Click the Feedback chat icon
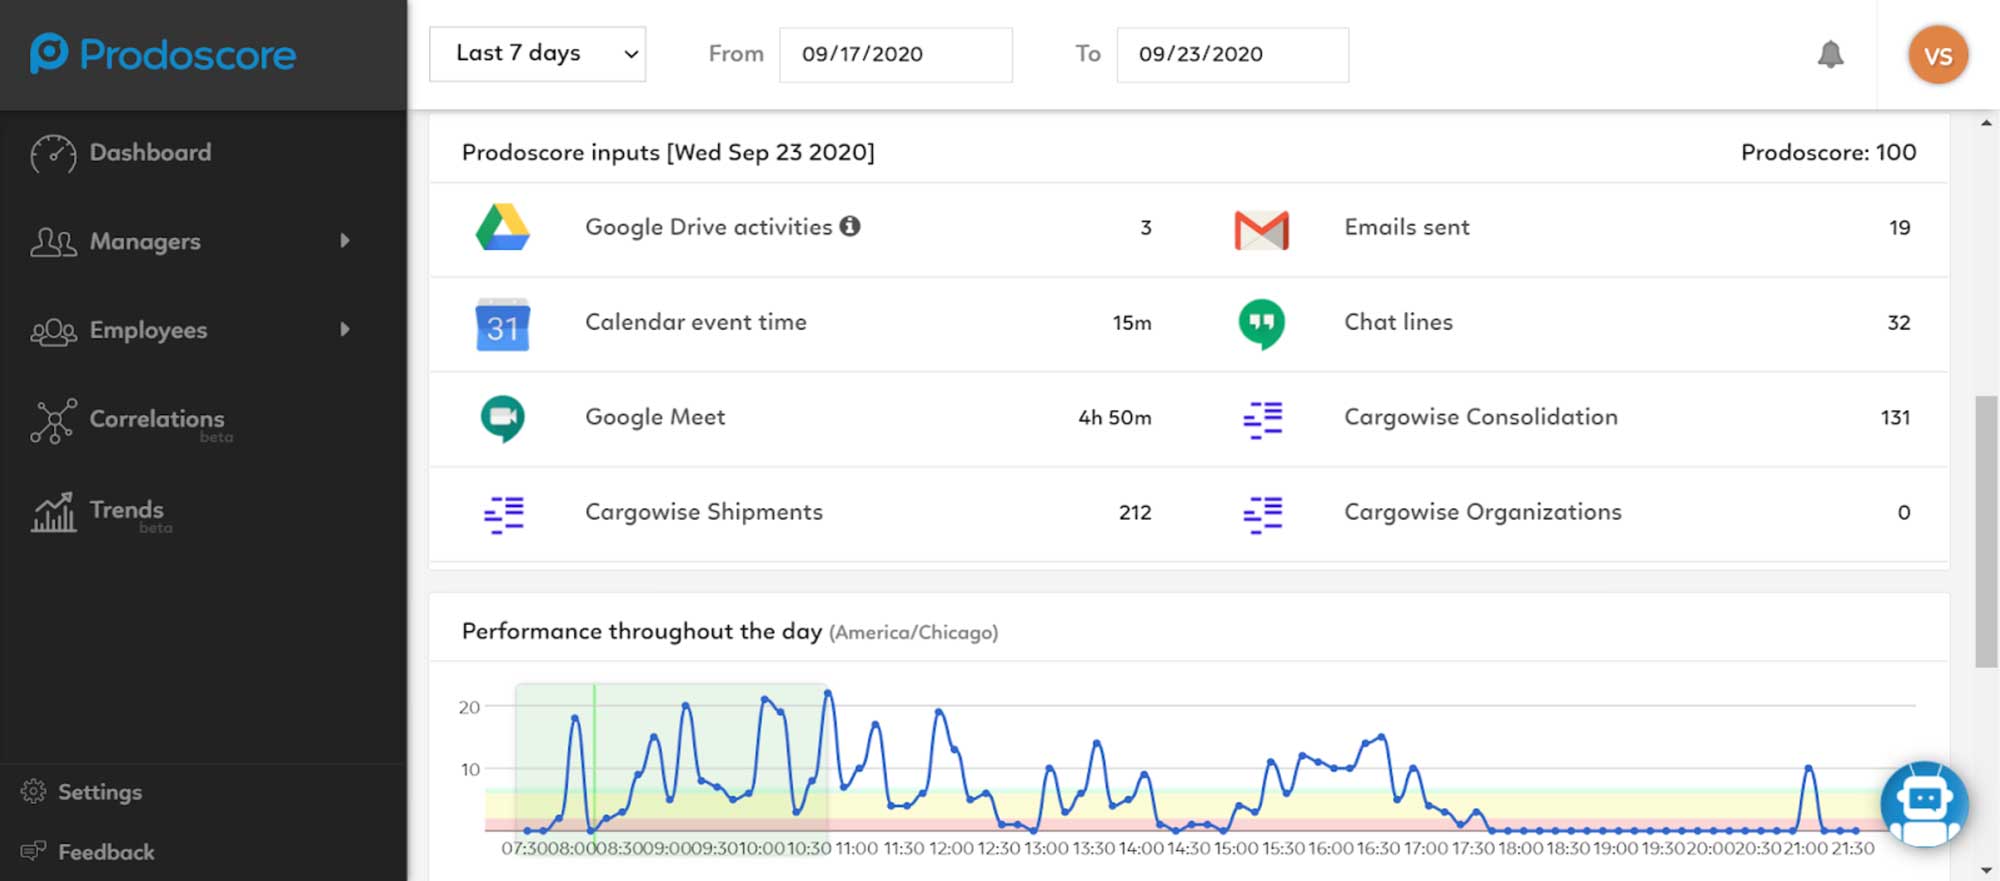 coord(33,851)
